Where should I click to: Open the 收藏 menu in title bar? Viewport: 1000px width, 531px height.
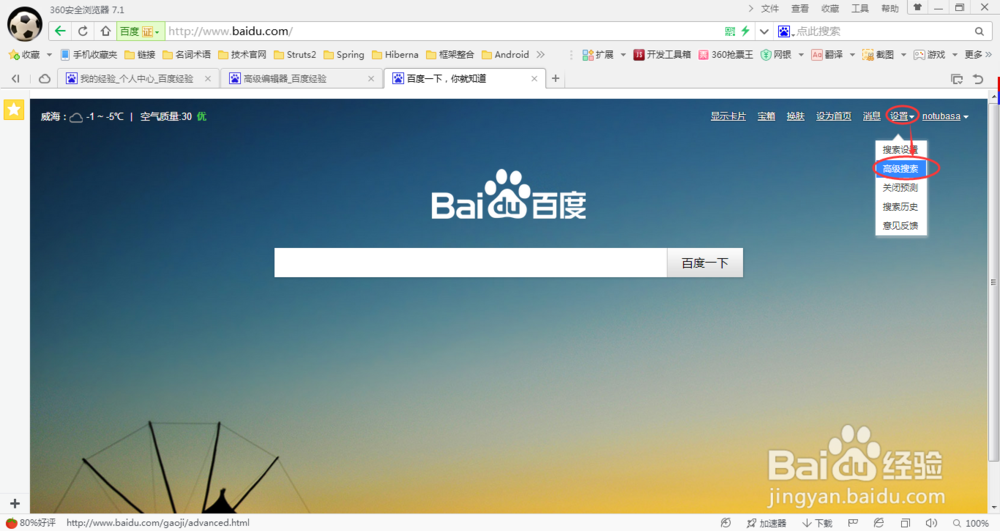coord(830,8)
